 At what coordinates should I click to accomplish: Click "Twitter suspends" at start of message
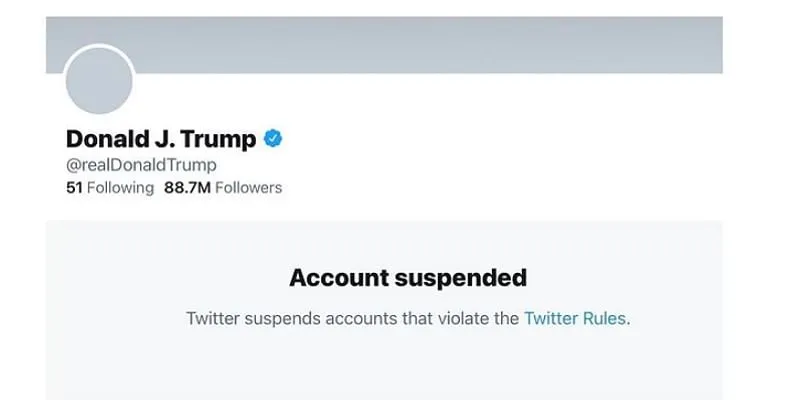coord(243,320)
